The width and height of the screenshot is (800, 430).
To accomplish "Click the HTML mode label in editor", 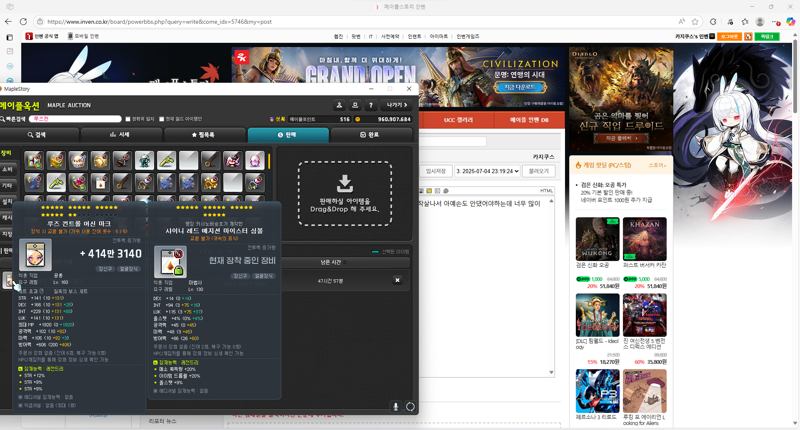I will tap(546, 191).
